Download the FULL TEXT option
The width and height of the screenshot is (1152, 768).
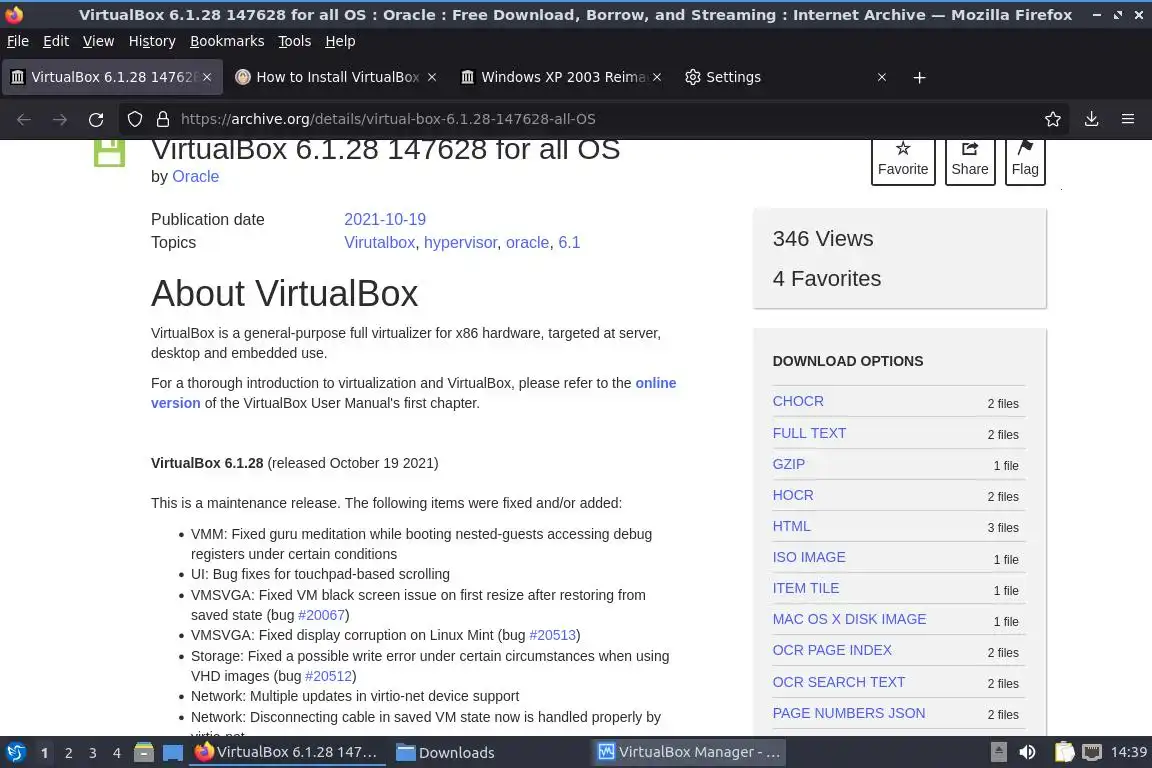tap(809, 433)
